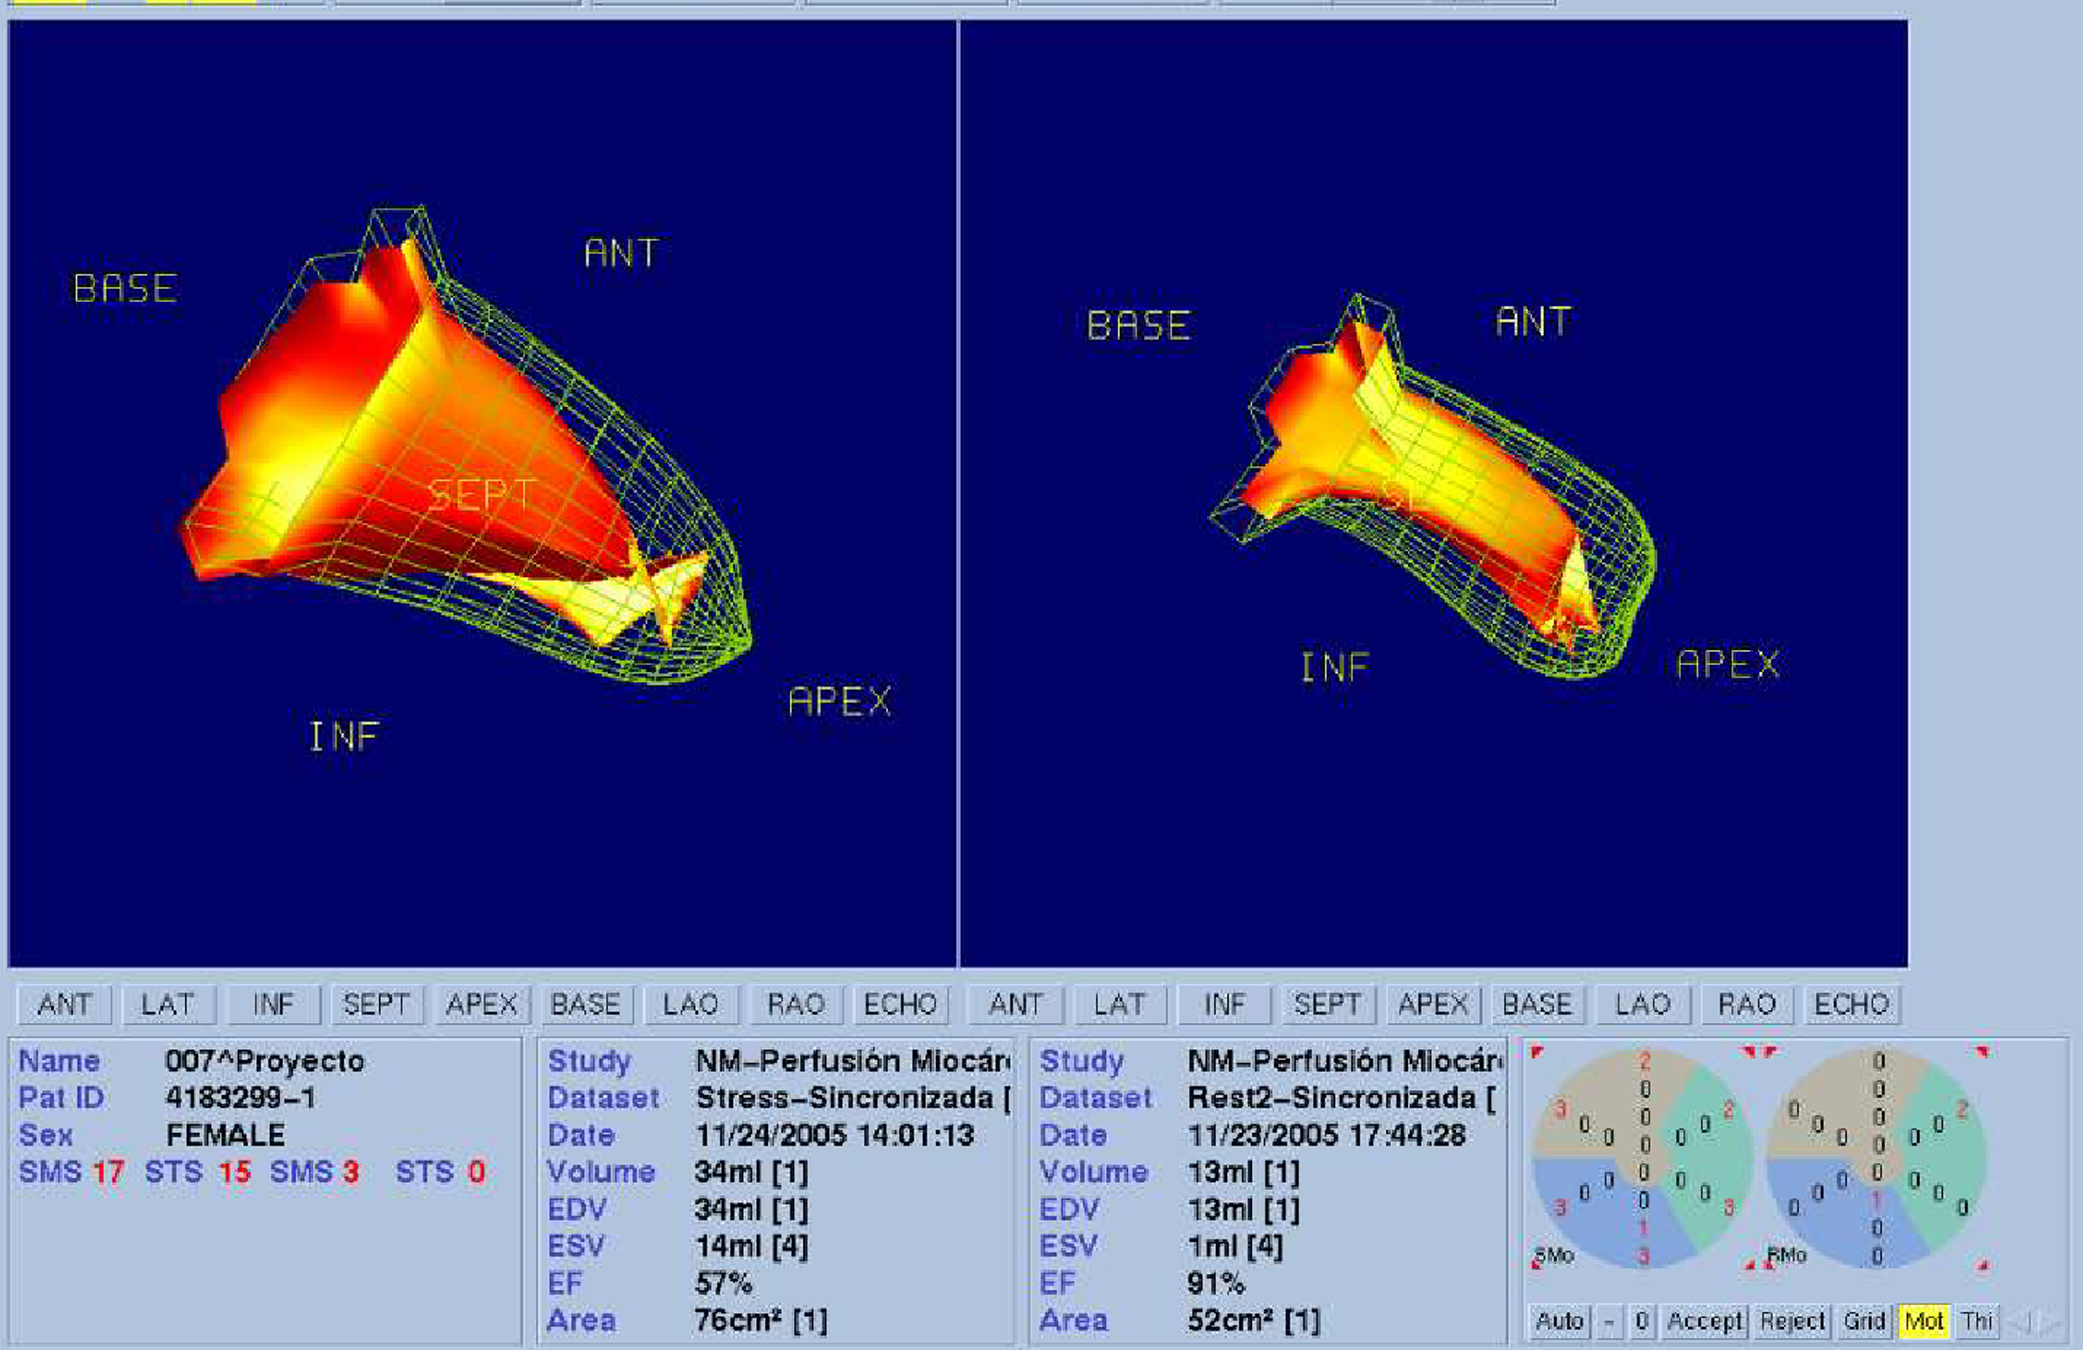Switch stress heart to LAO view

tap(690, 1004)
